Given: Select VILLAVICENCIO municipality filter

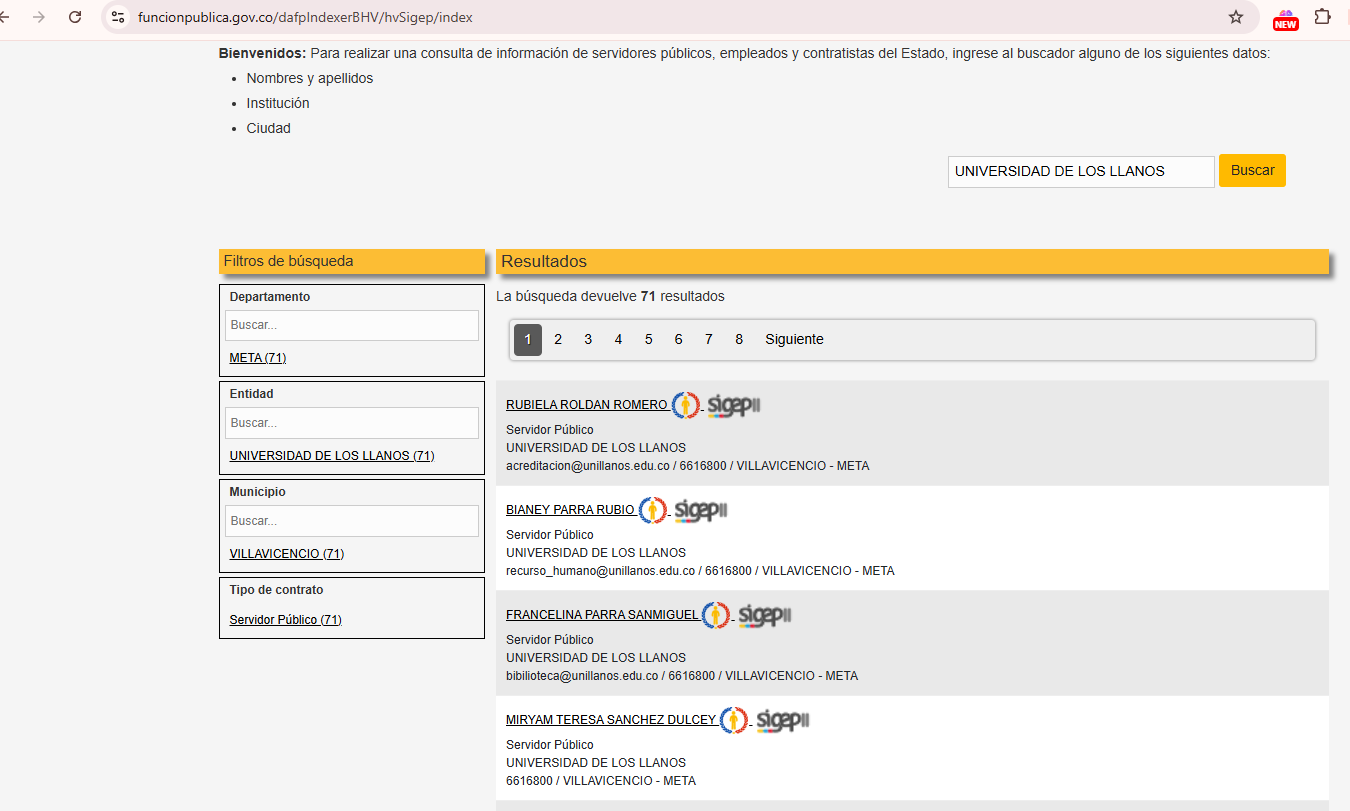Looking at the screenshot, I should [x=287, y=553].
